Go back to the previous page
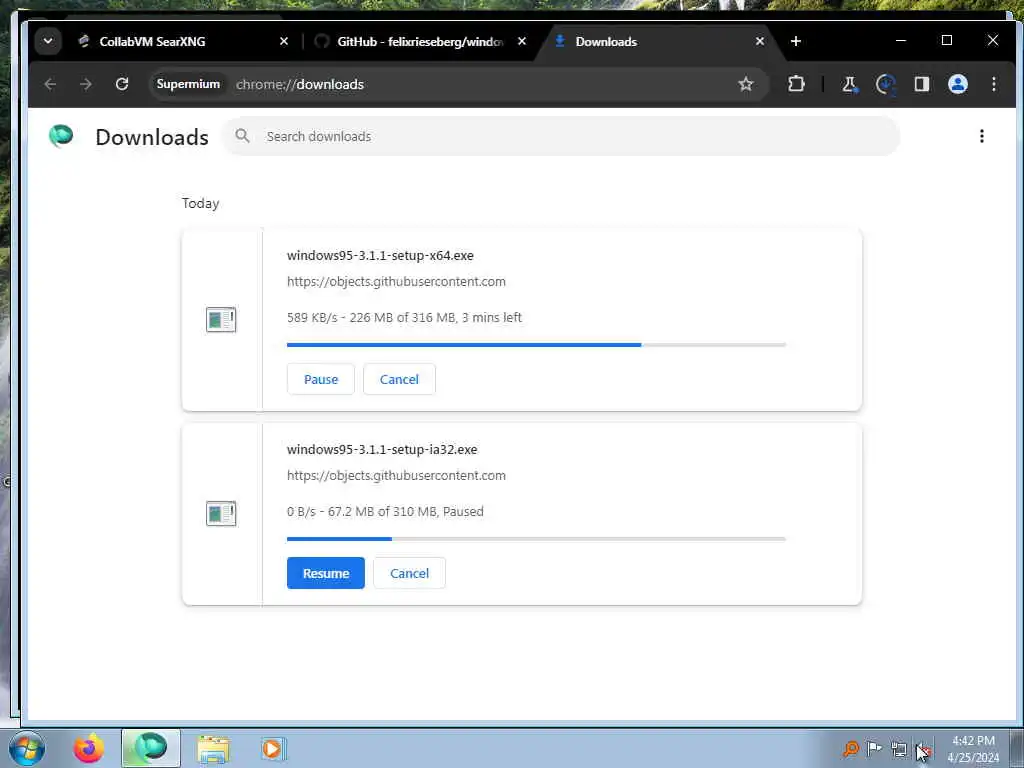 50,84
